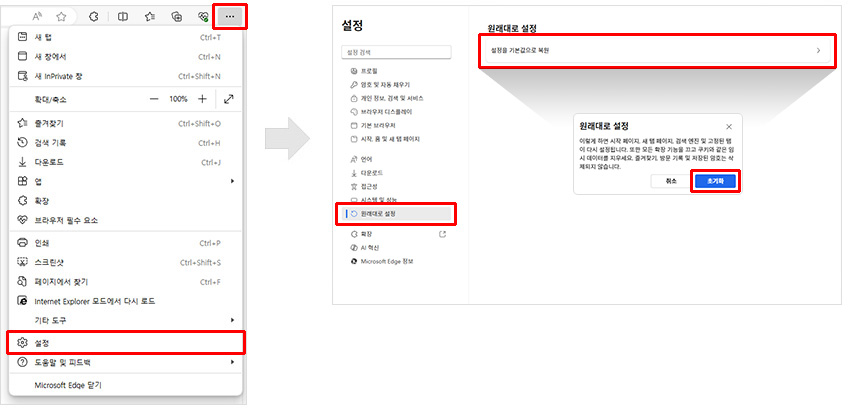Expand the 앱 submenu
The height and width of the screenshot is (410, 850).
[232, 181]
